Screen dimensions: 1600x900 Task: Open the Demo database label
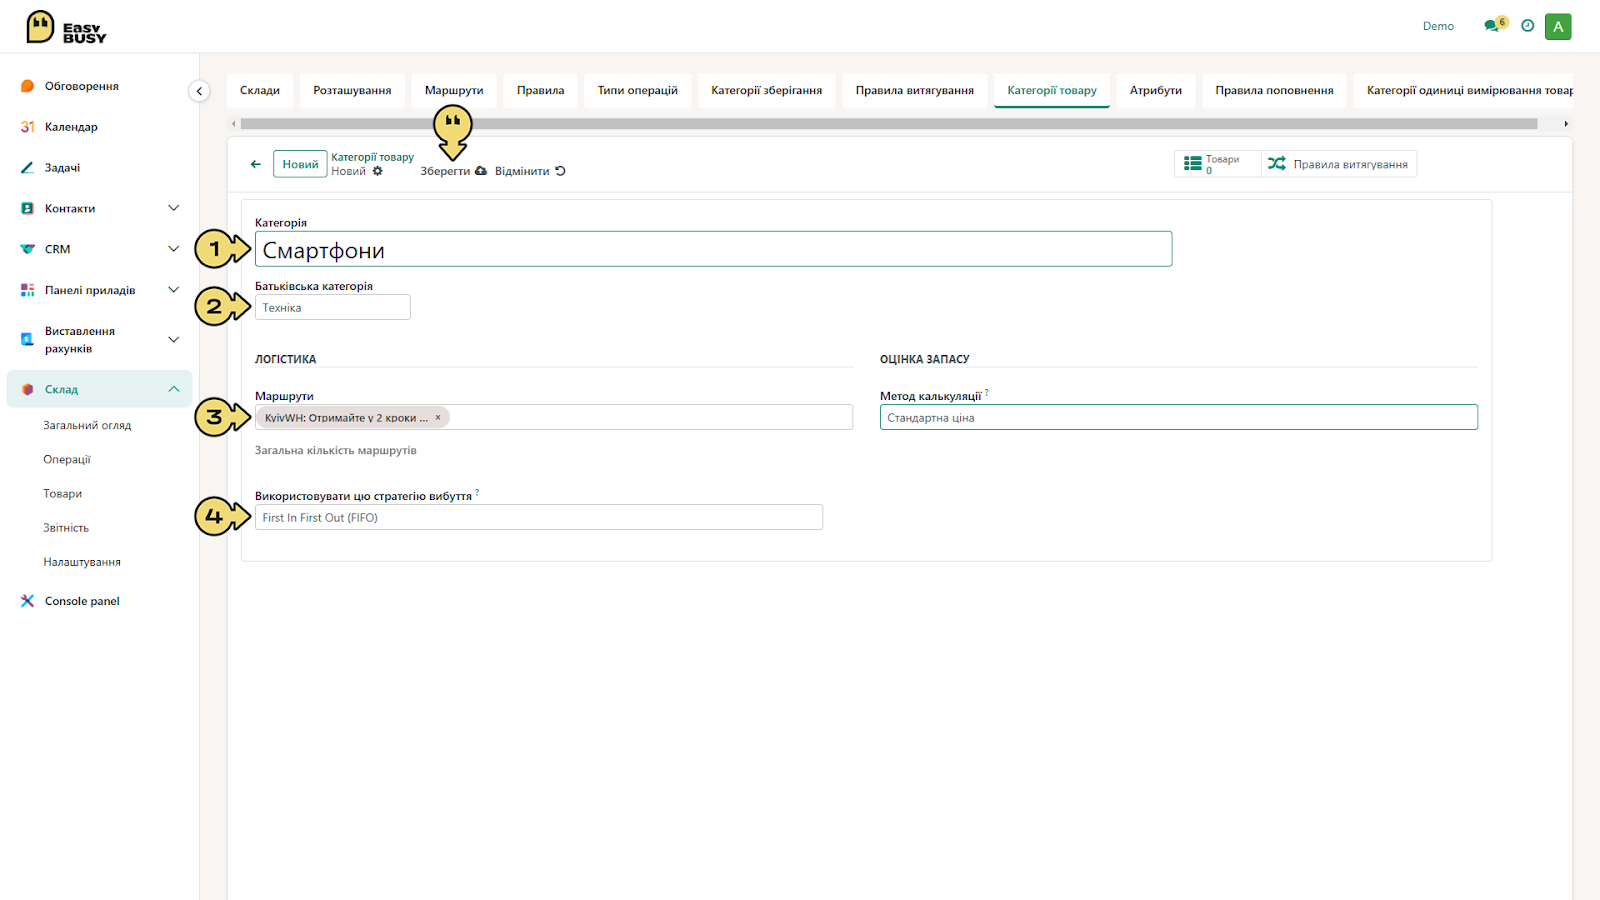click(1438, 26)
